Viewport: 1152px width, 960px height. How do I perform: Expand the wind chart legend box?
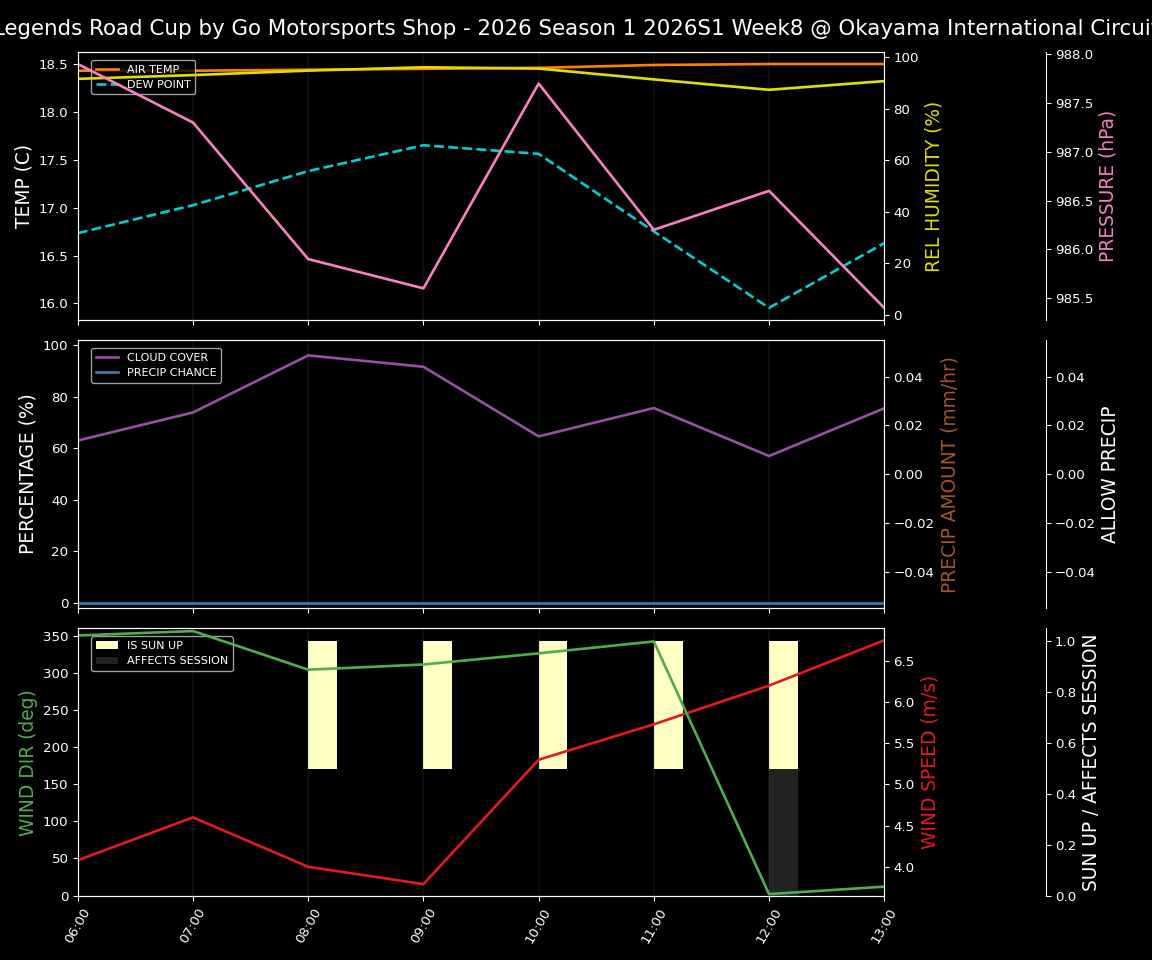[160, 651]
